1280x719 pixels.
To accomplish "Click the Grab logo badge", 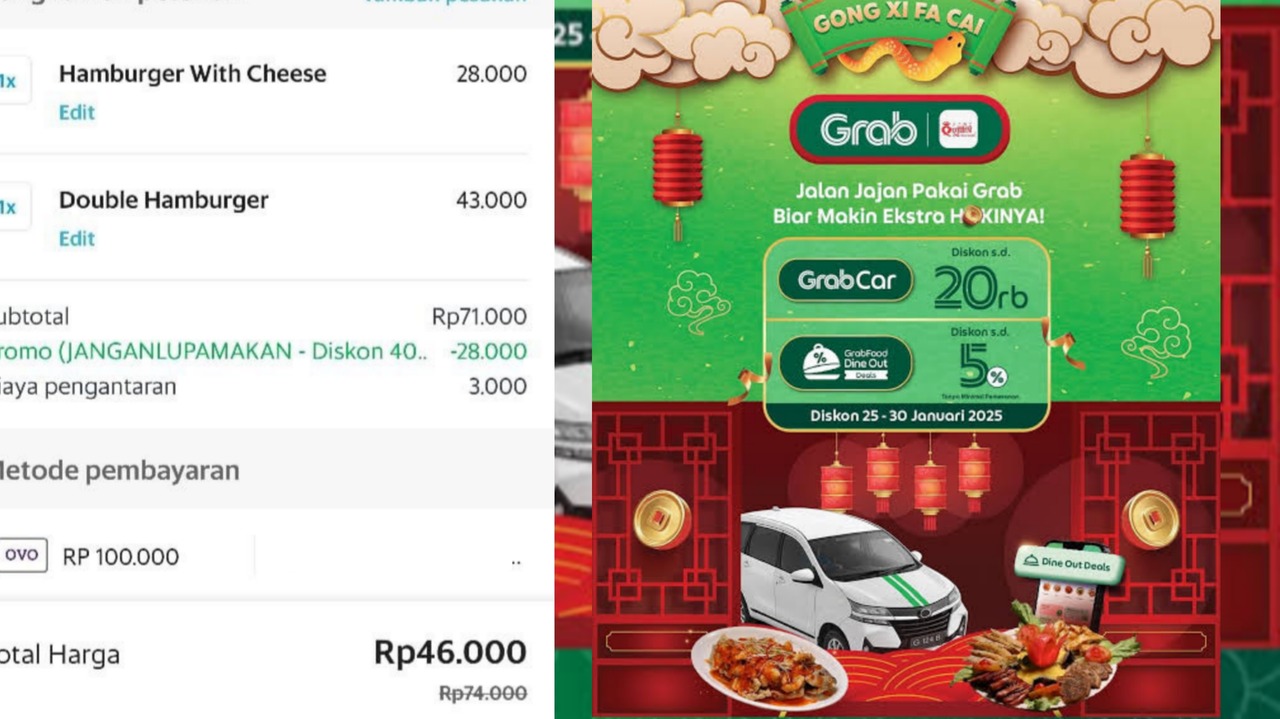I will click(899, 129).
